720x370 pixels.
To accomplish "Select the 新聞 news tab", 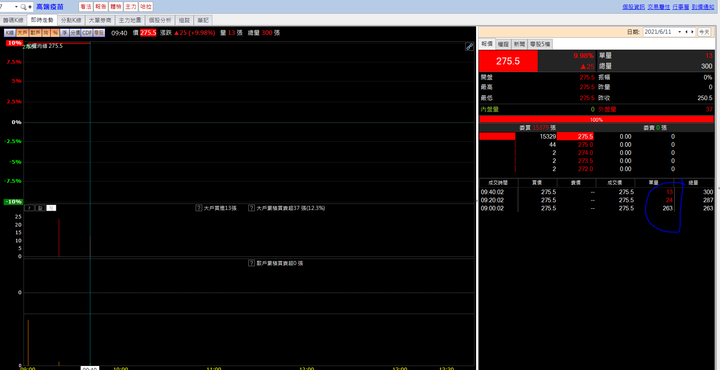I will [x=519, y=44].
